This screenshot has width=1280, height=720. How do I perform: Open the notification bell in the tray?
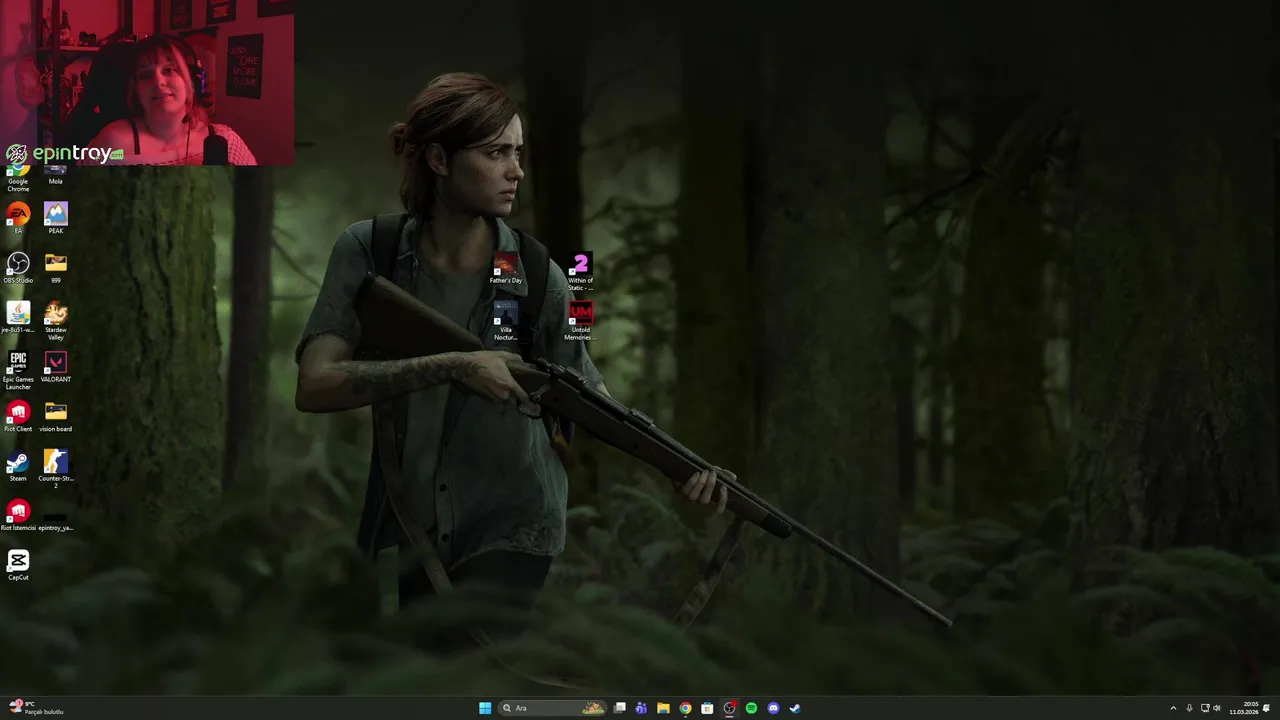tap(1267, 708)
